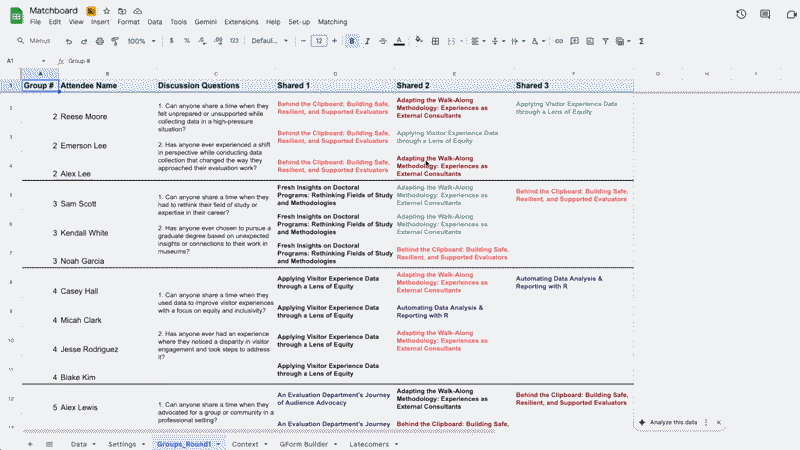This screenshot has width=800, height=450.
Task: Open text rotation dropdown
Action: pos(538,41)
